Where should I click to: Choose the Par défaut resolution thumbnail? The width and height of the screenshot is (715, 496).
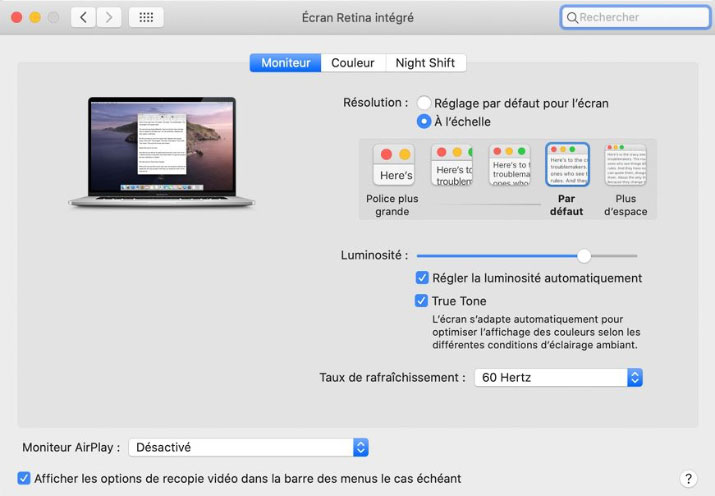tap(568, 165)
